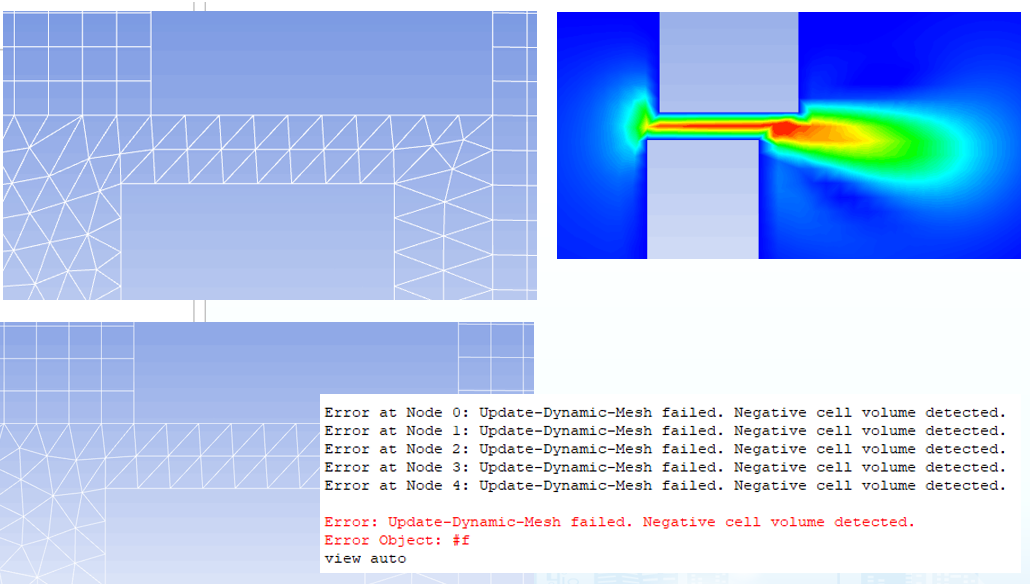This screenshot has width=1030, height=584.
Task: Click the 'Error at Node 4' console line
Action: click(665, 485)
